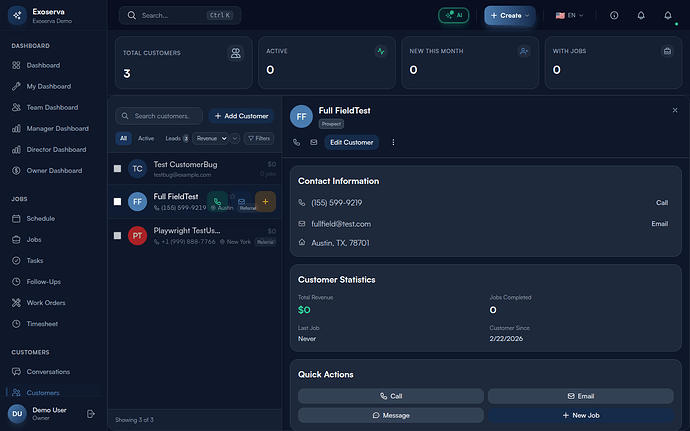The height and width of the screenshot is (431, 690).
Task: Open the EN language selector
Action: click(x=570, y=15)
